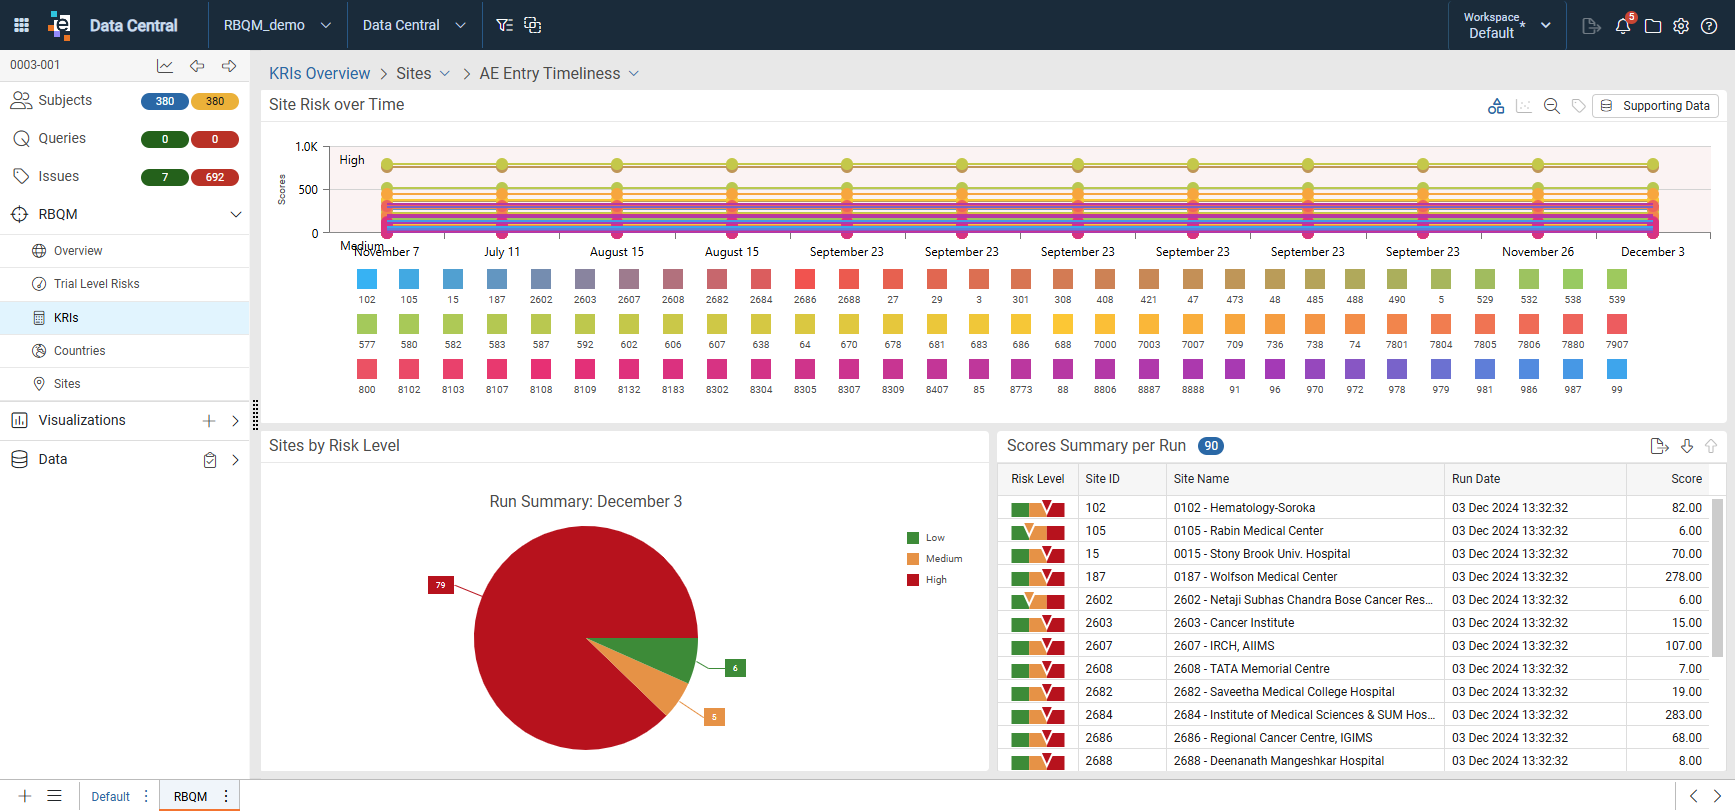Add a new visualization with plus icon
Screen dimensions: 1735x811
(x=209, y=421)
